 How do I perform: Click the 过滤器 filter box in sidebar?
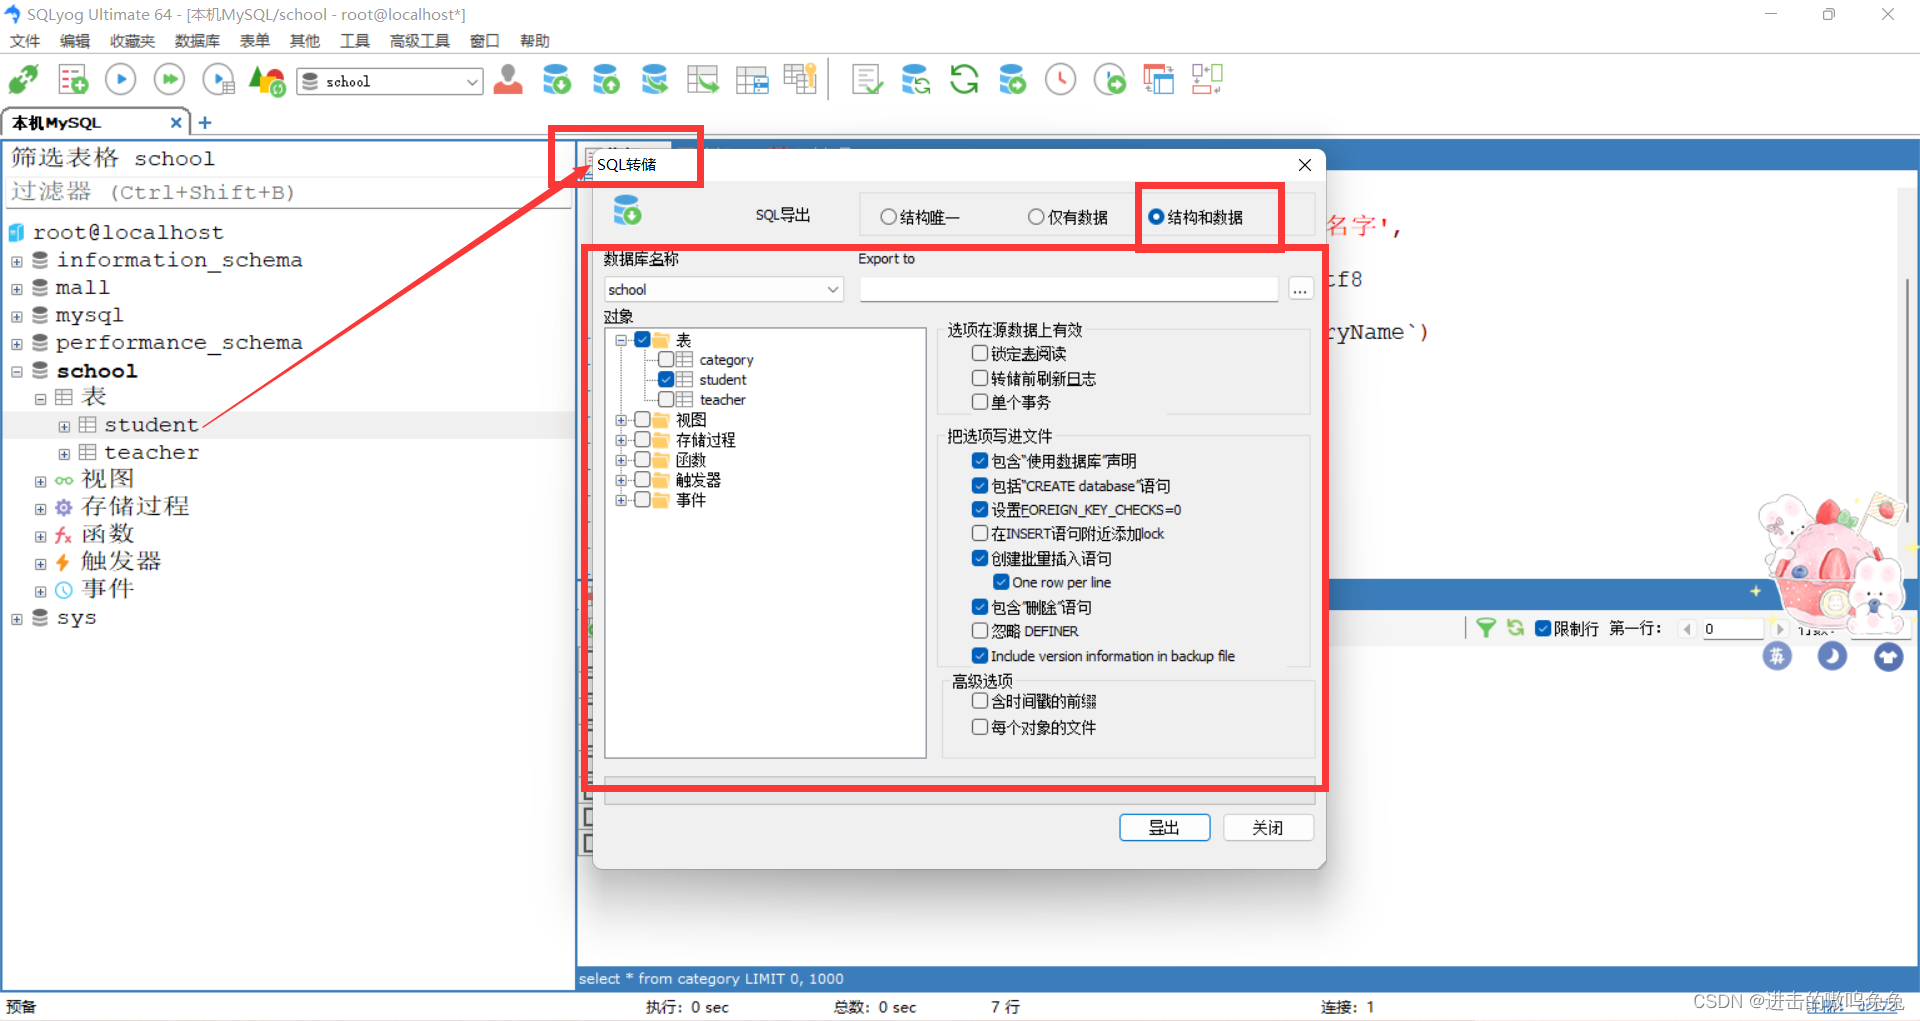coord(290,192)
